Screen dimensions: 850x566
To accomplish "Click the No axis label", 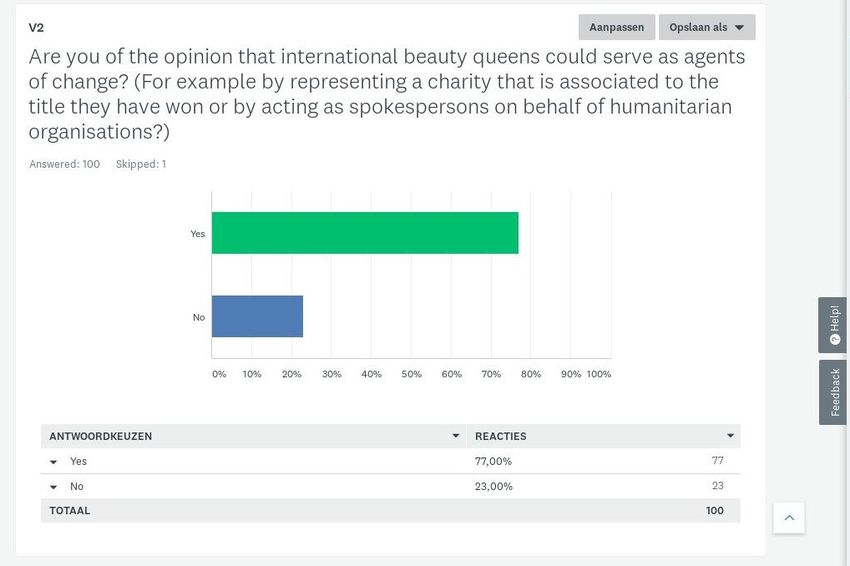I will click(199, 317).
